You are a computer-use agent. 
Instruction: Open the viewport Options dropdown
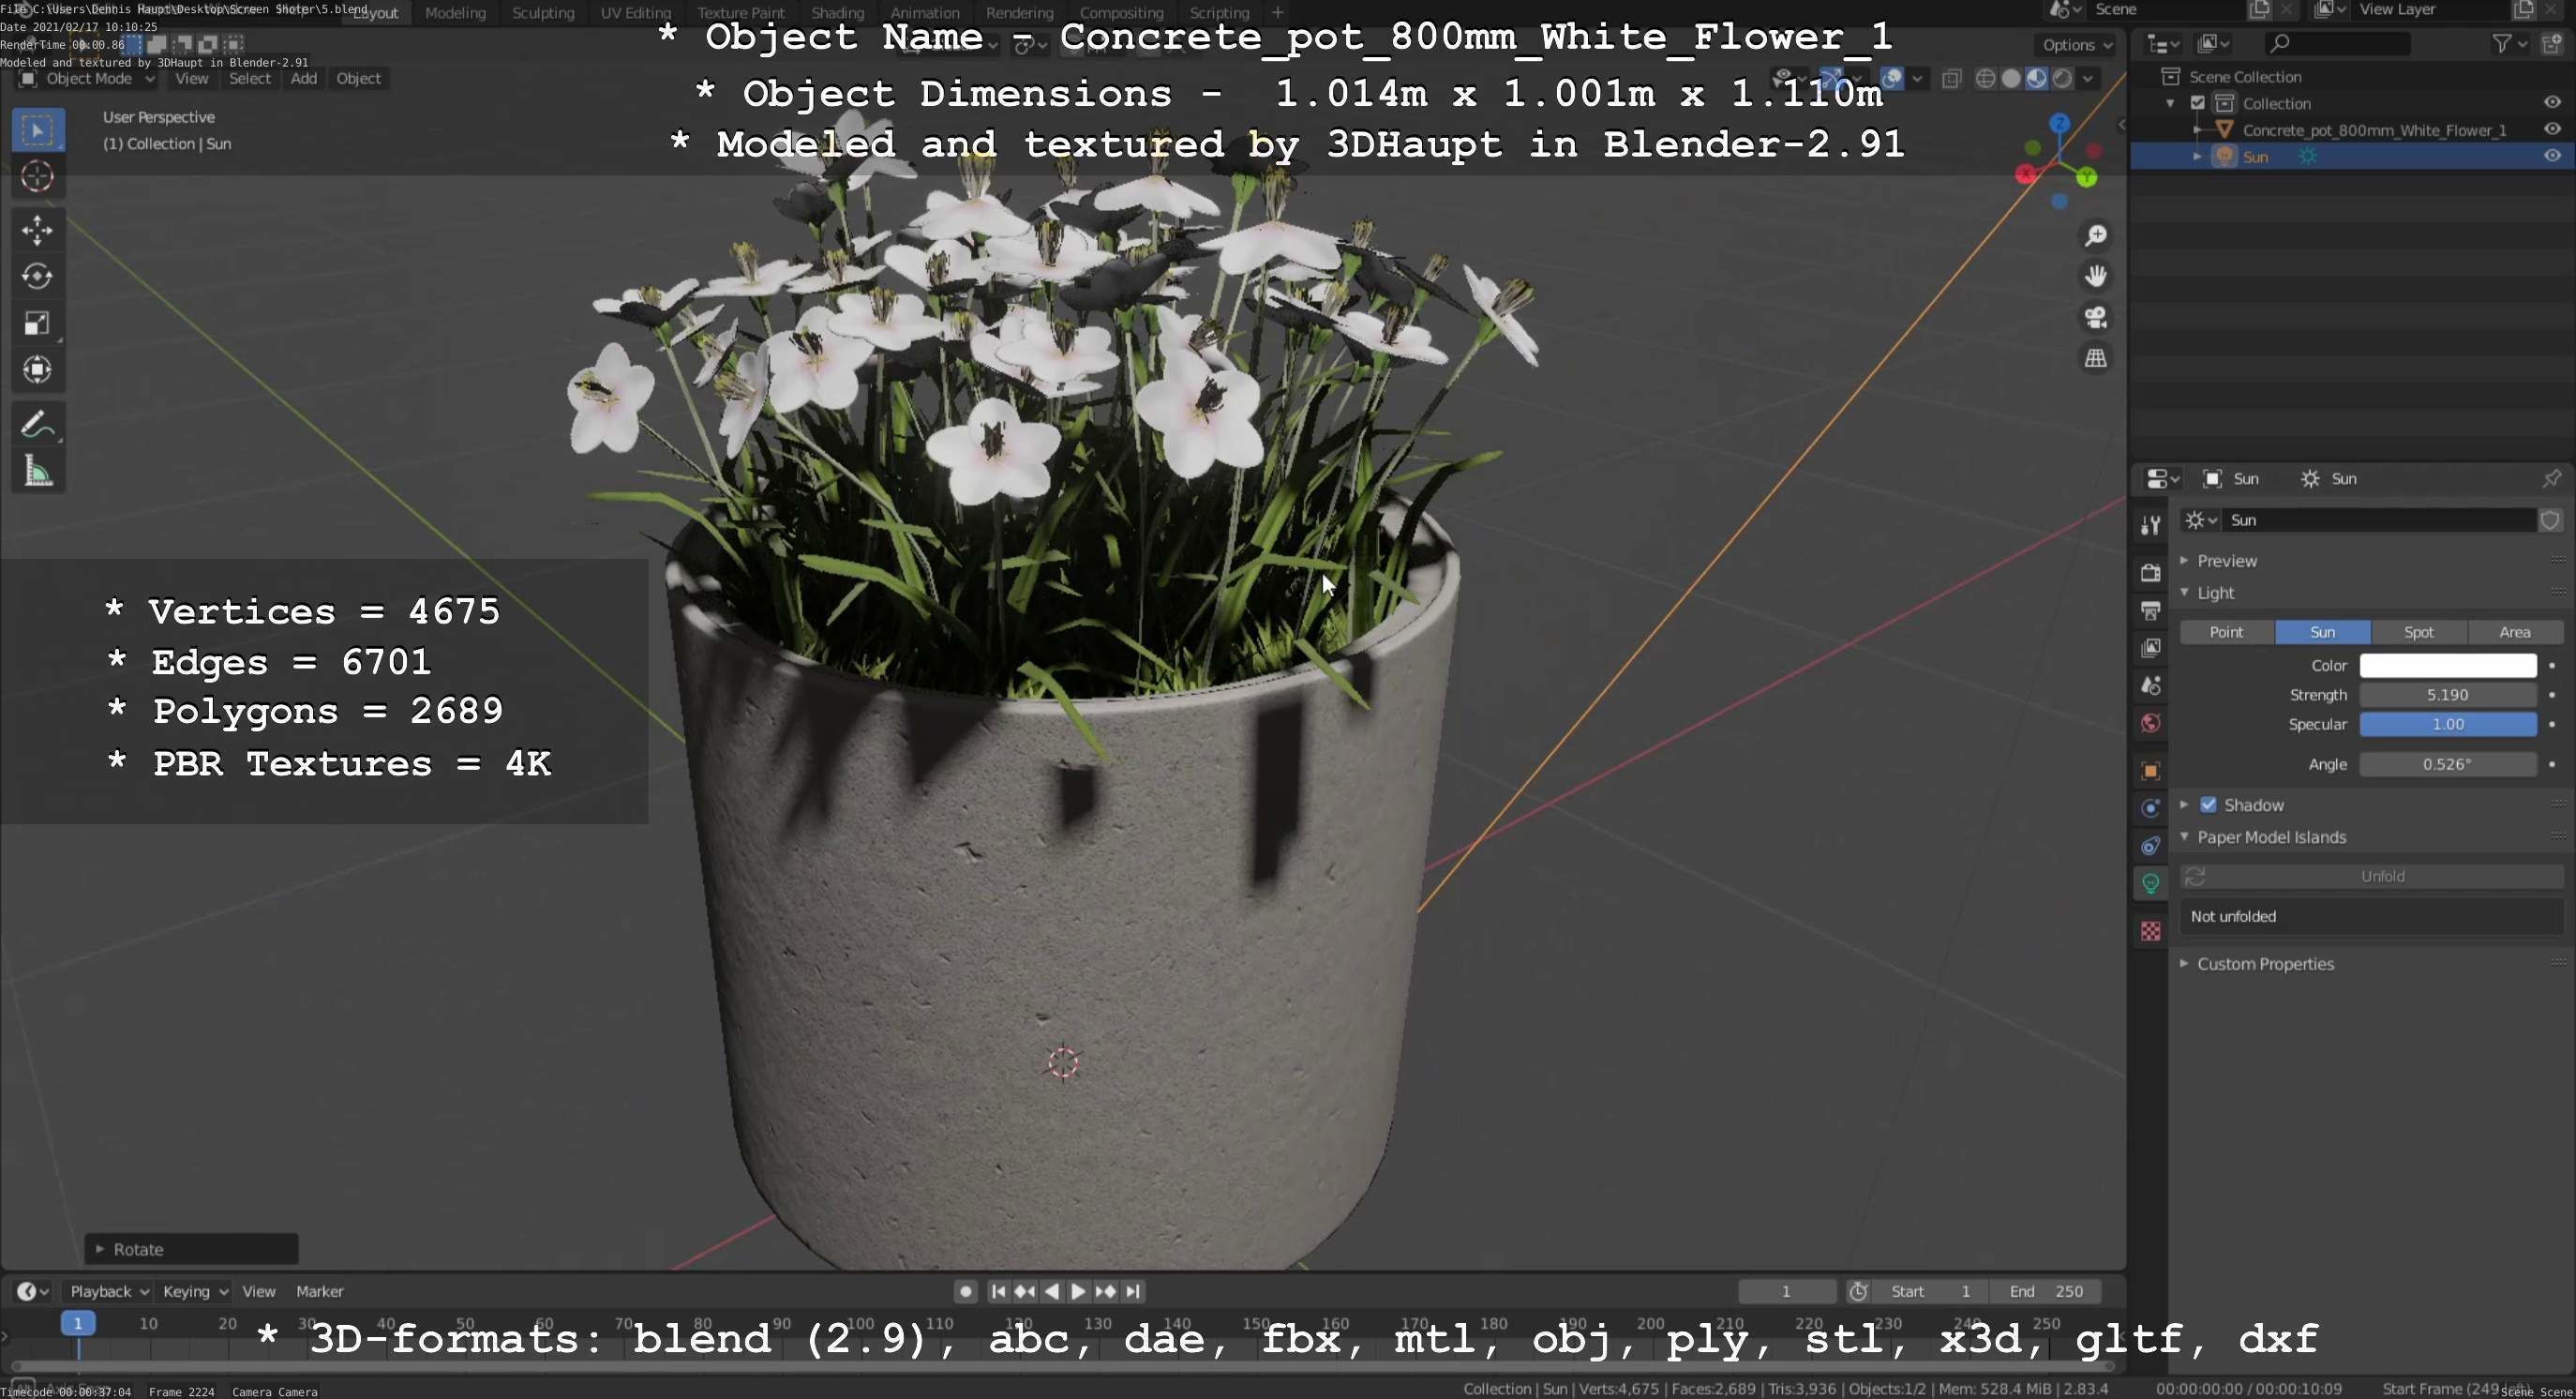[x=2076, y=45]
